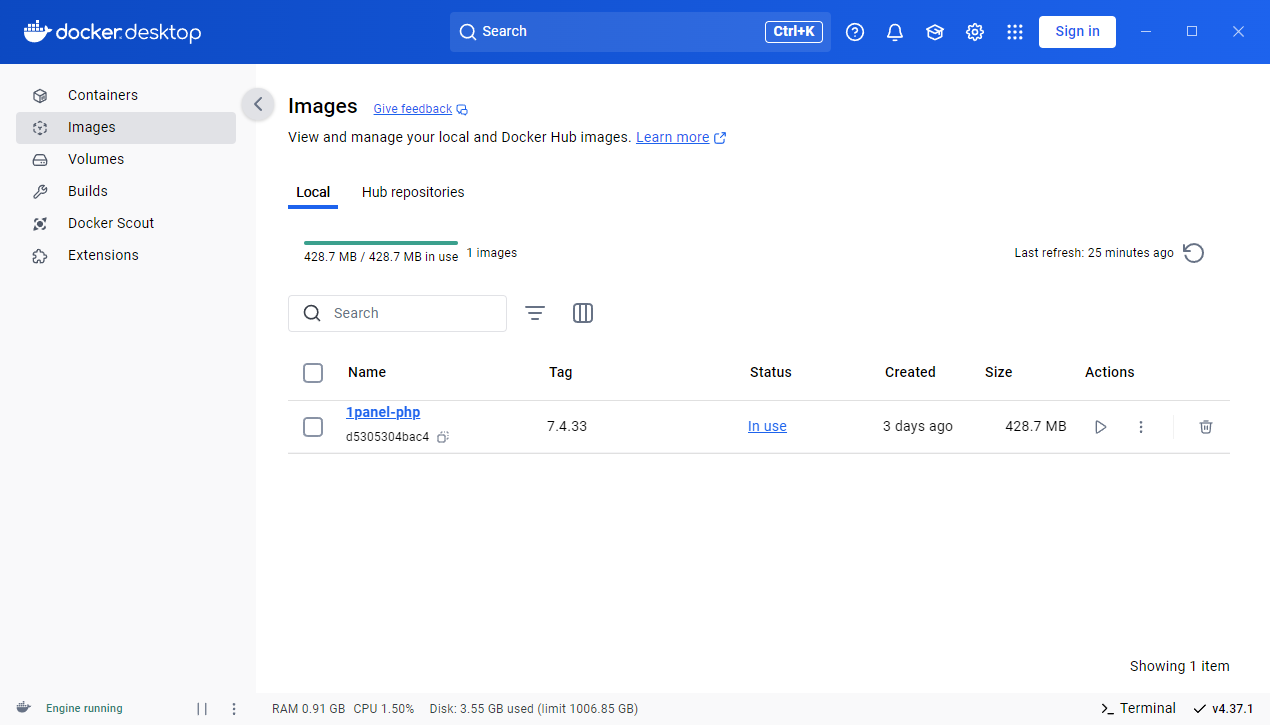Viewport: 1270px width, 725px height.
Task: Click the Builds wrench icon in the sidebar
Action: coord(40,192)
